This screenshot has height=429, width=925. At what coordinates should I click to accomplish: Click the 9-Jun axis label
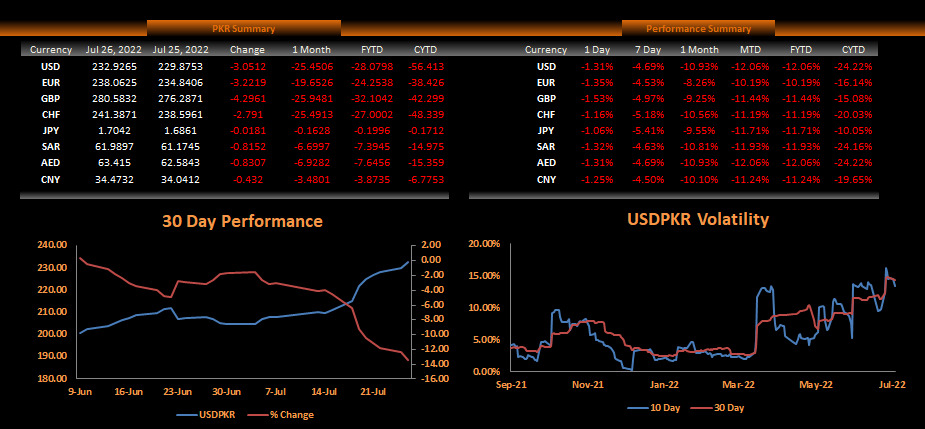[82, 392]
